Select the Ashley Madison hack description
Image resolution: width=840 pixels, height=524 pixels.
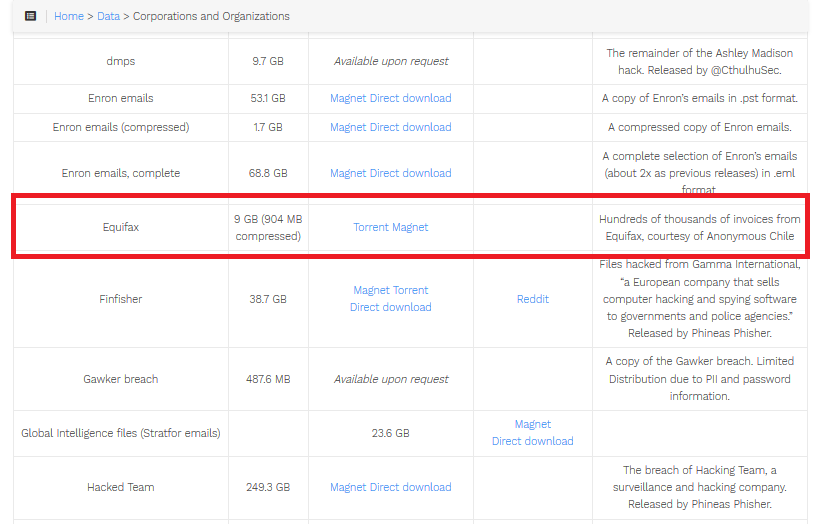click(700, 62)
